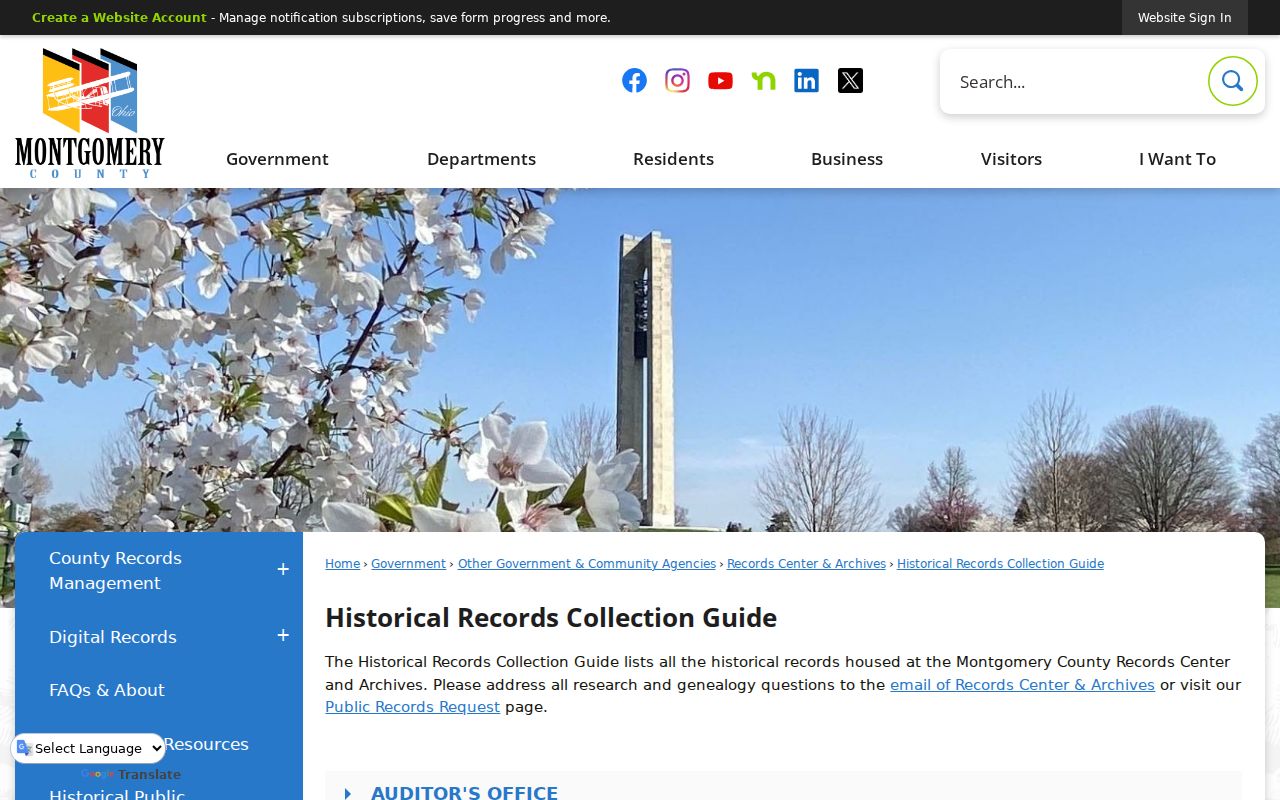This screenshot has width=1280, height=800.
Task: Open the YouTube social icon
Action: (720, 81)
